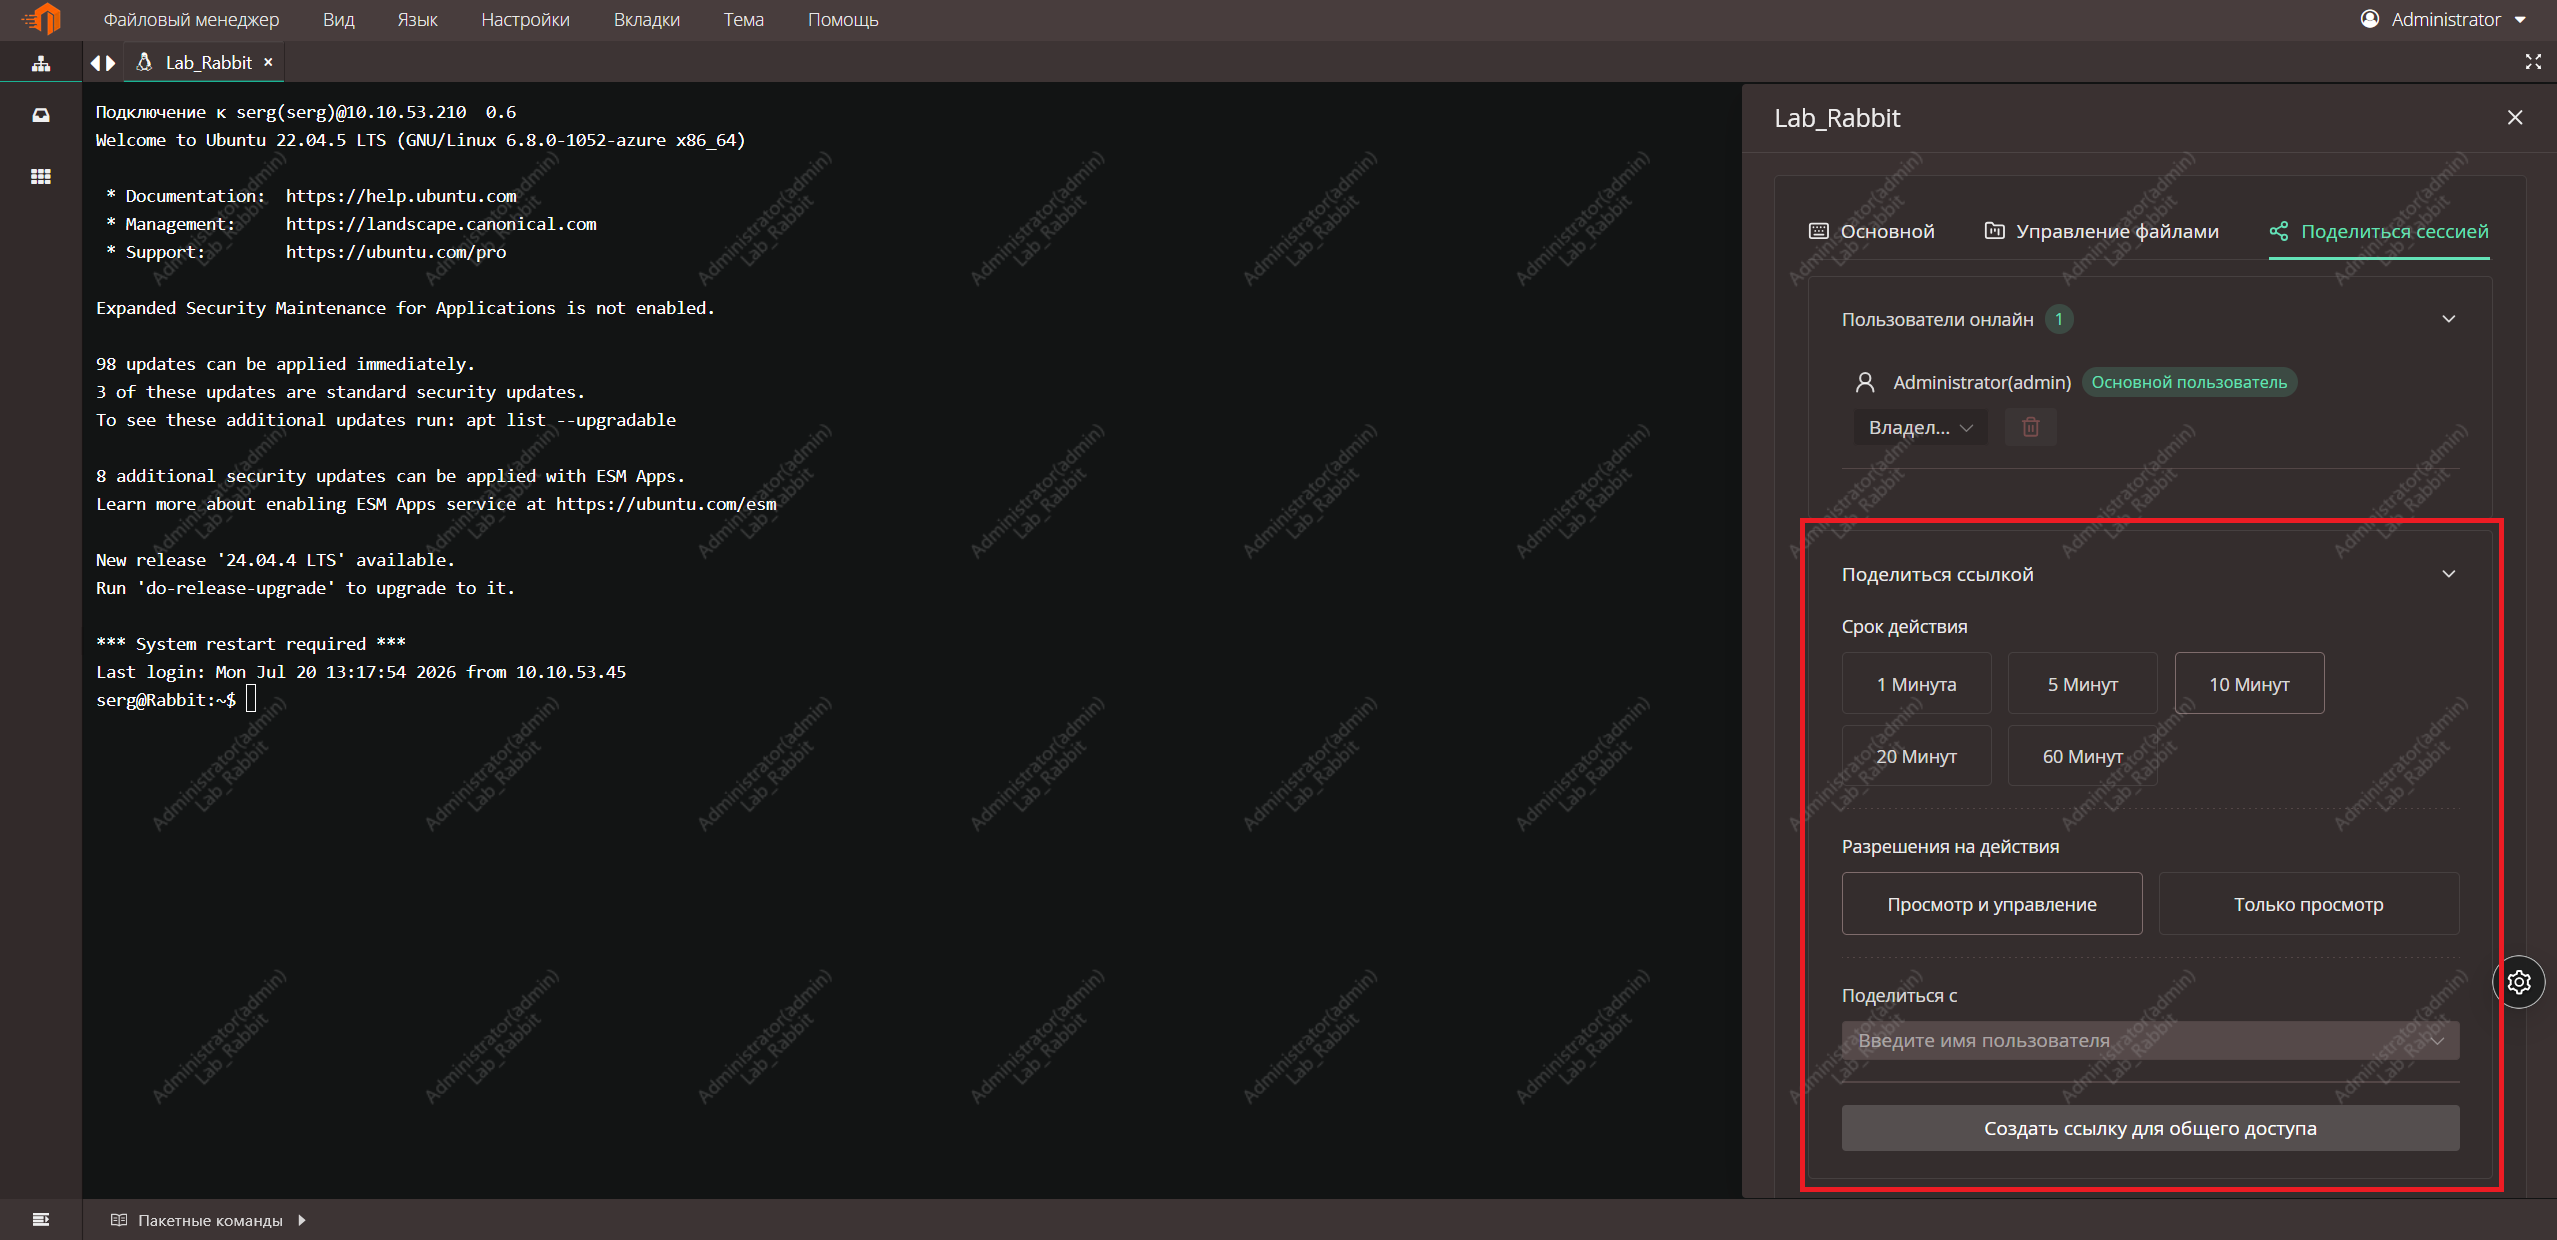Image resolution: width=2557 pixels, height=1240 pixels.
Task: Click the Пакетные команды book icon
Action: coord(119,1220)
